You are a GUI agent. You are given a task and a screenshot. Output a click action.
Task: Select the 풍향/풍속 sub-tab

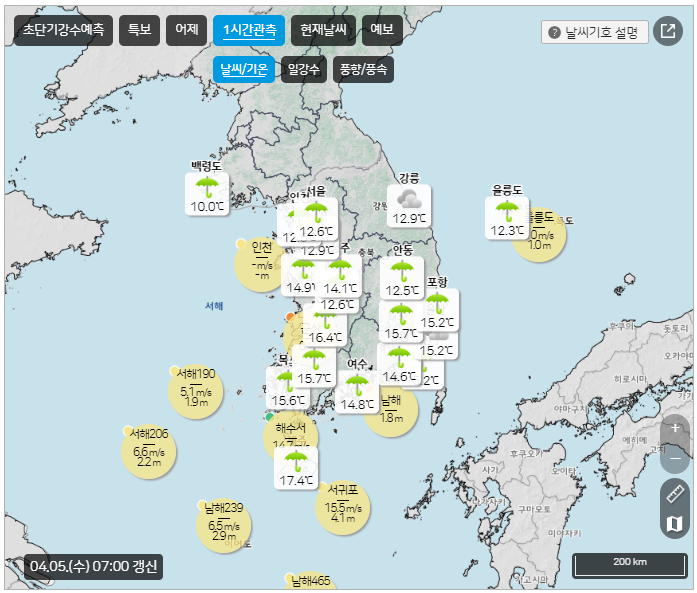[x=363, y=69]
